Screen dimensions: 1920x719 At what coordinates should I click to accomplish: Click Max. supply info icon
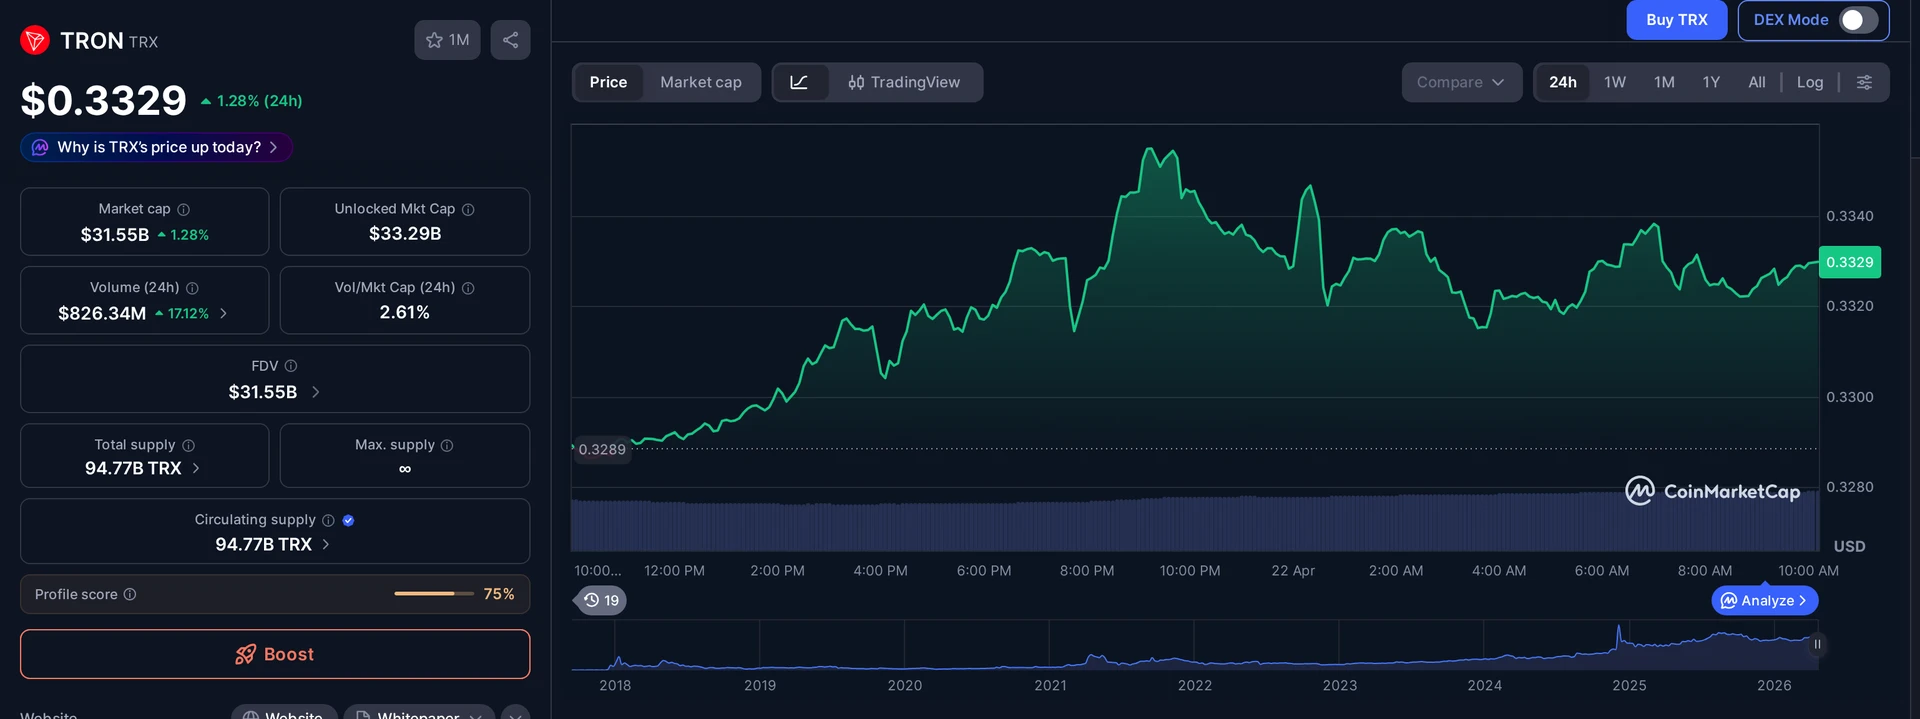tap(447, 445)
